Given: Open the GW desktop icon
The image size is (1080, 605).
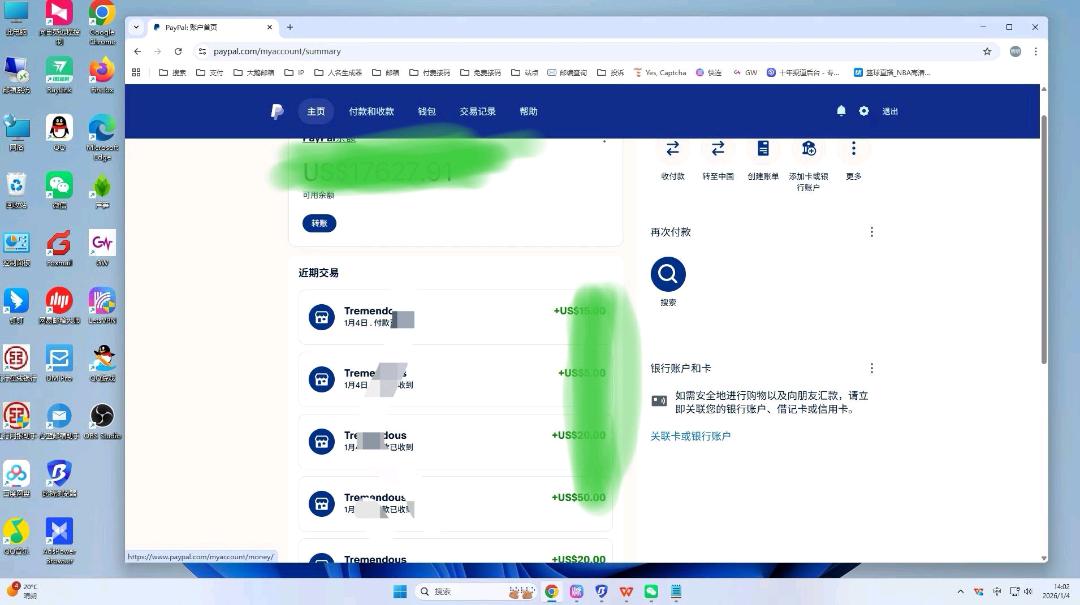Looking at the screenshot, I should tap(102, 248).
